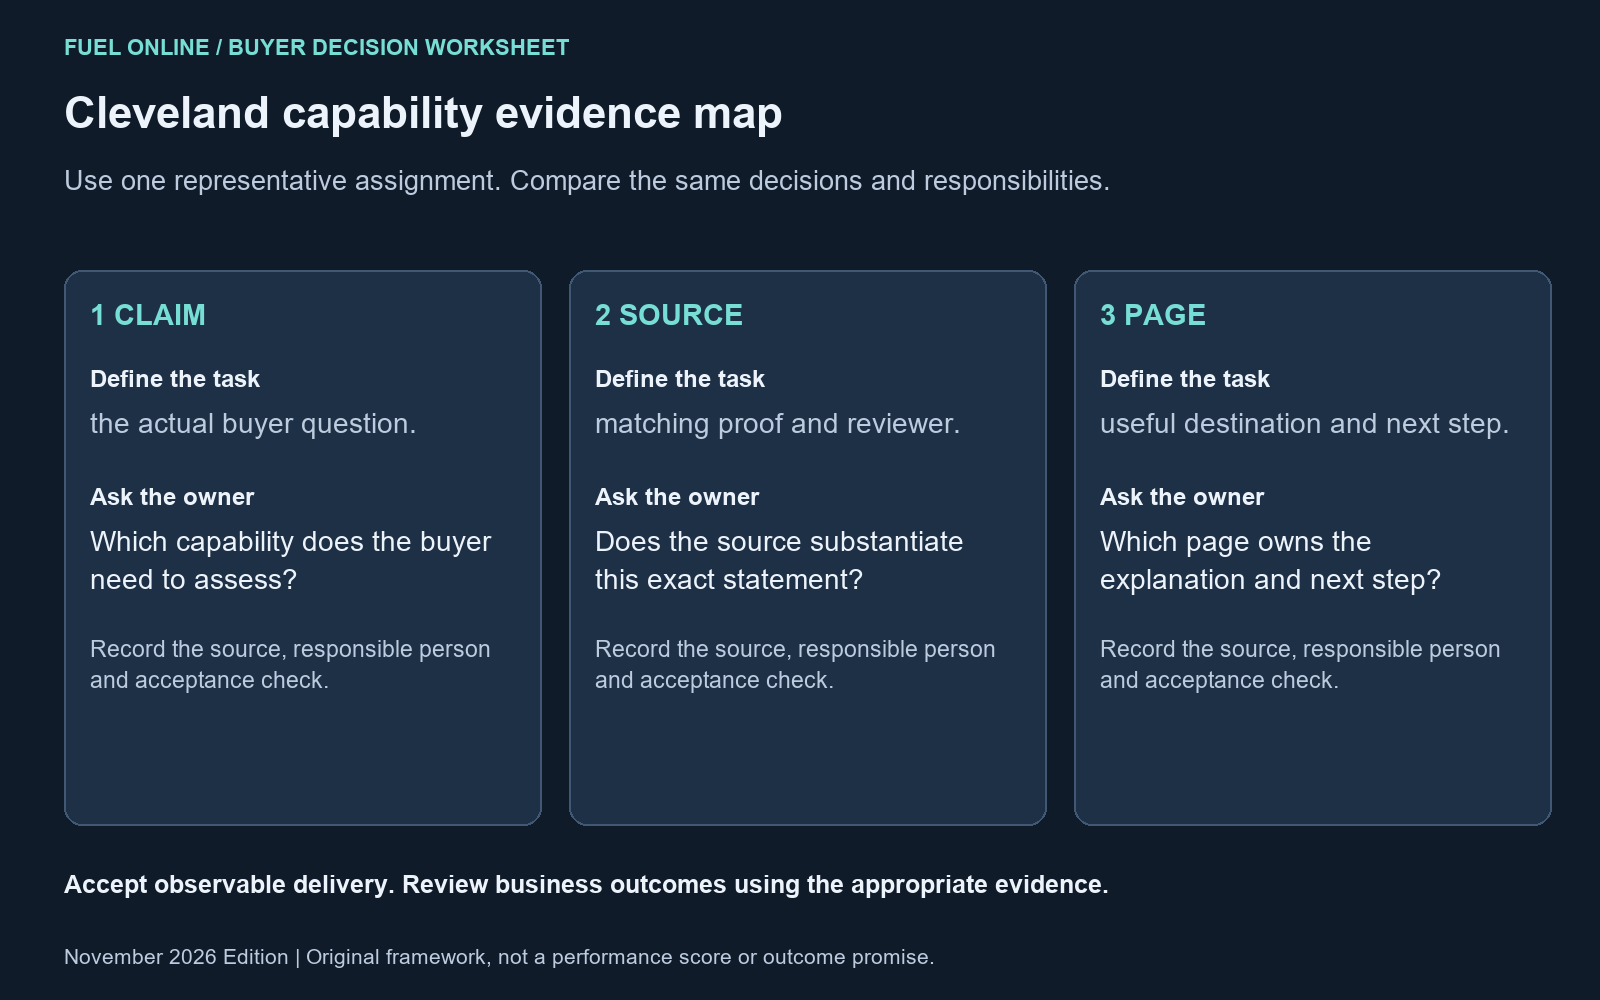Click the '1 CLAIM' card heading
The height and width of the screenshot is (1000, 1600).
click(148, 315)
